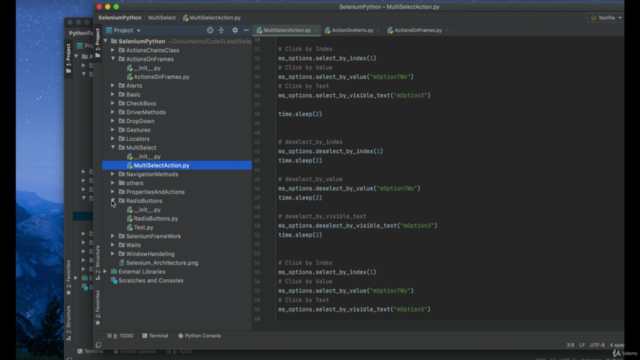Open the Python Console tool window

click(200, 336)
